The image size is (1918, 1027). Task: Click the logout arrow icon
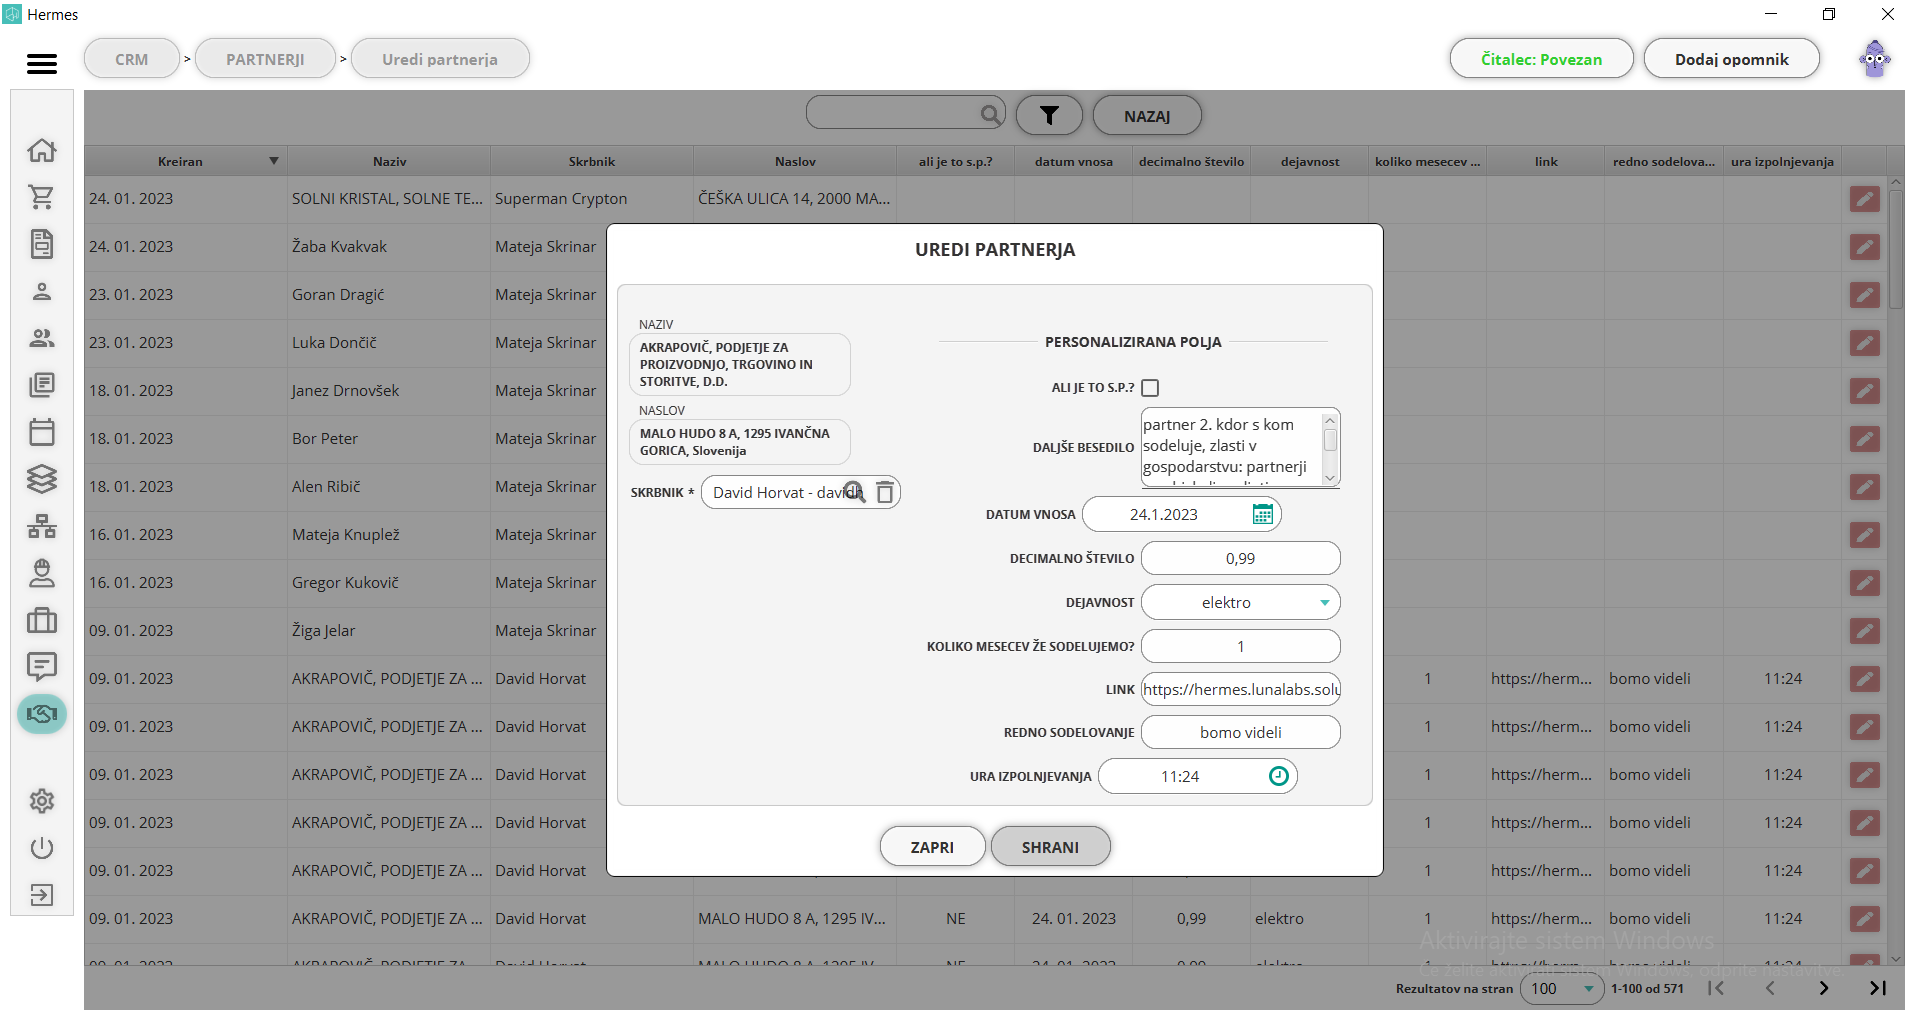[x=42, y=894]
